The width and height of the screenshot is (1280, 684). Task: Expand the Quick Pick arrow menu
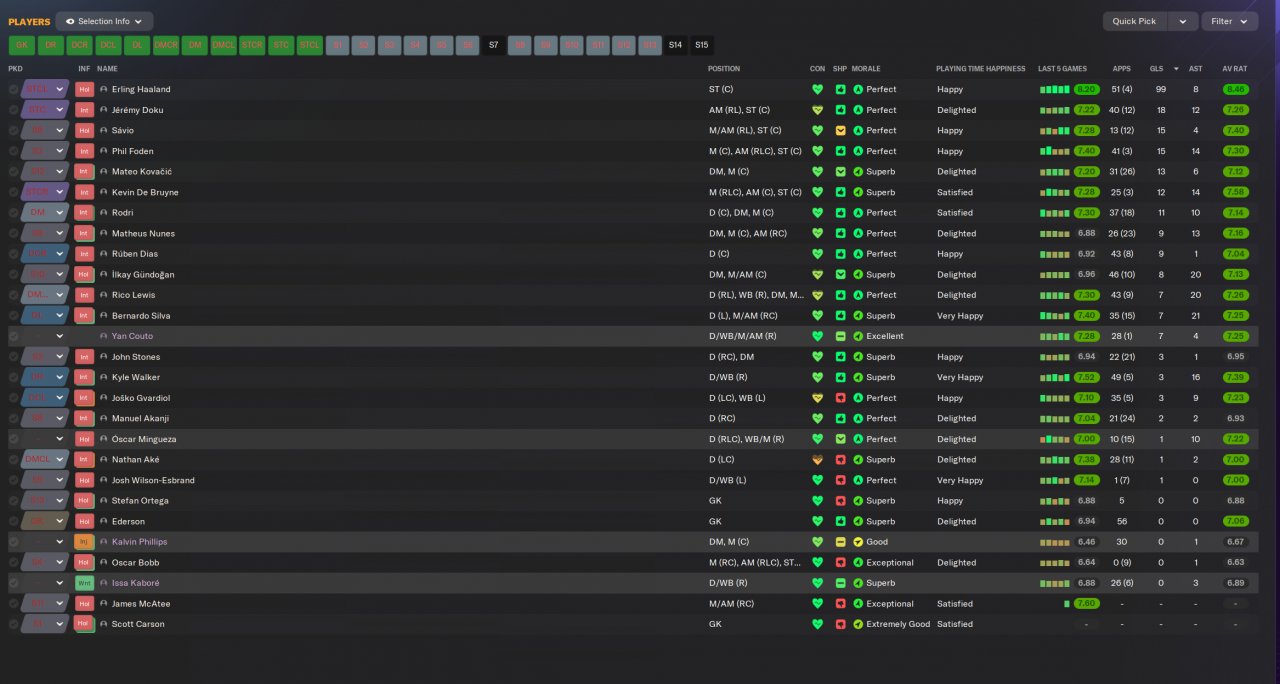1183,21
